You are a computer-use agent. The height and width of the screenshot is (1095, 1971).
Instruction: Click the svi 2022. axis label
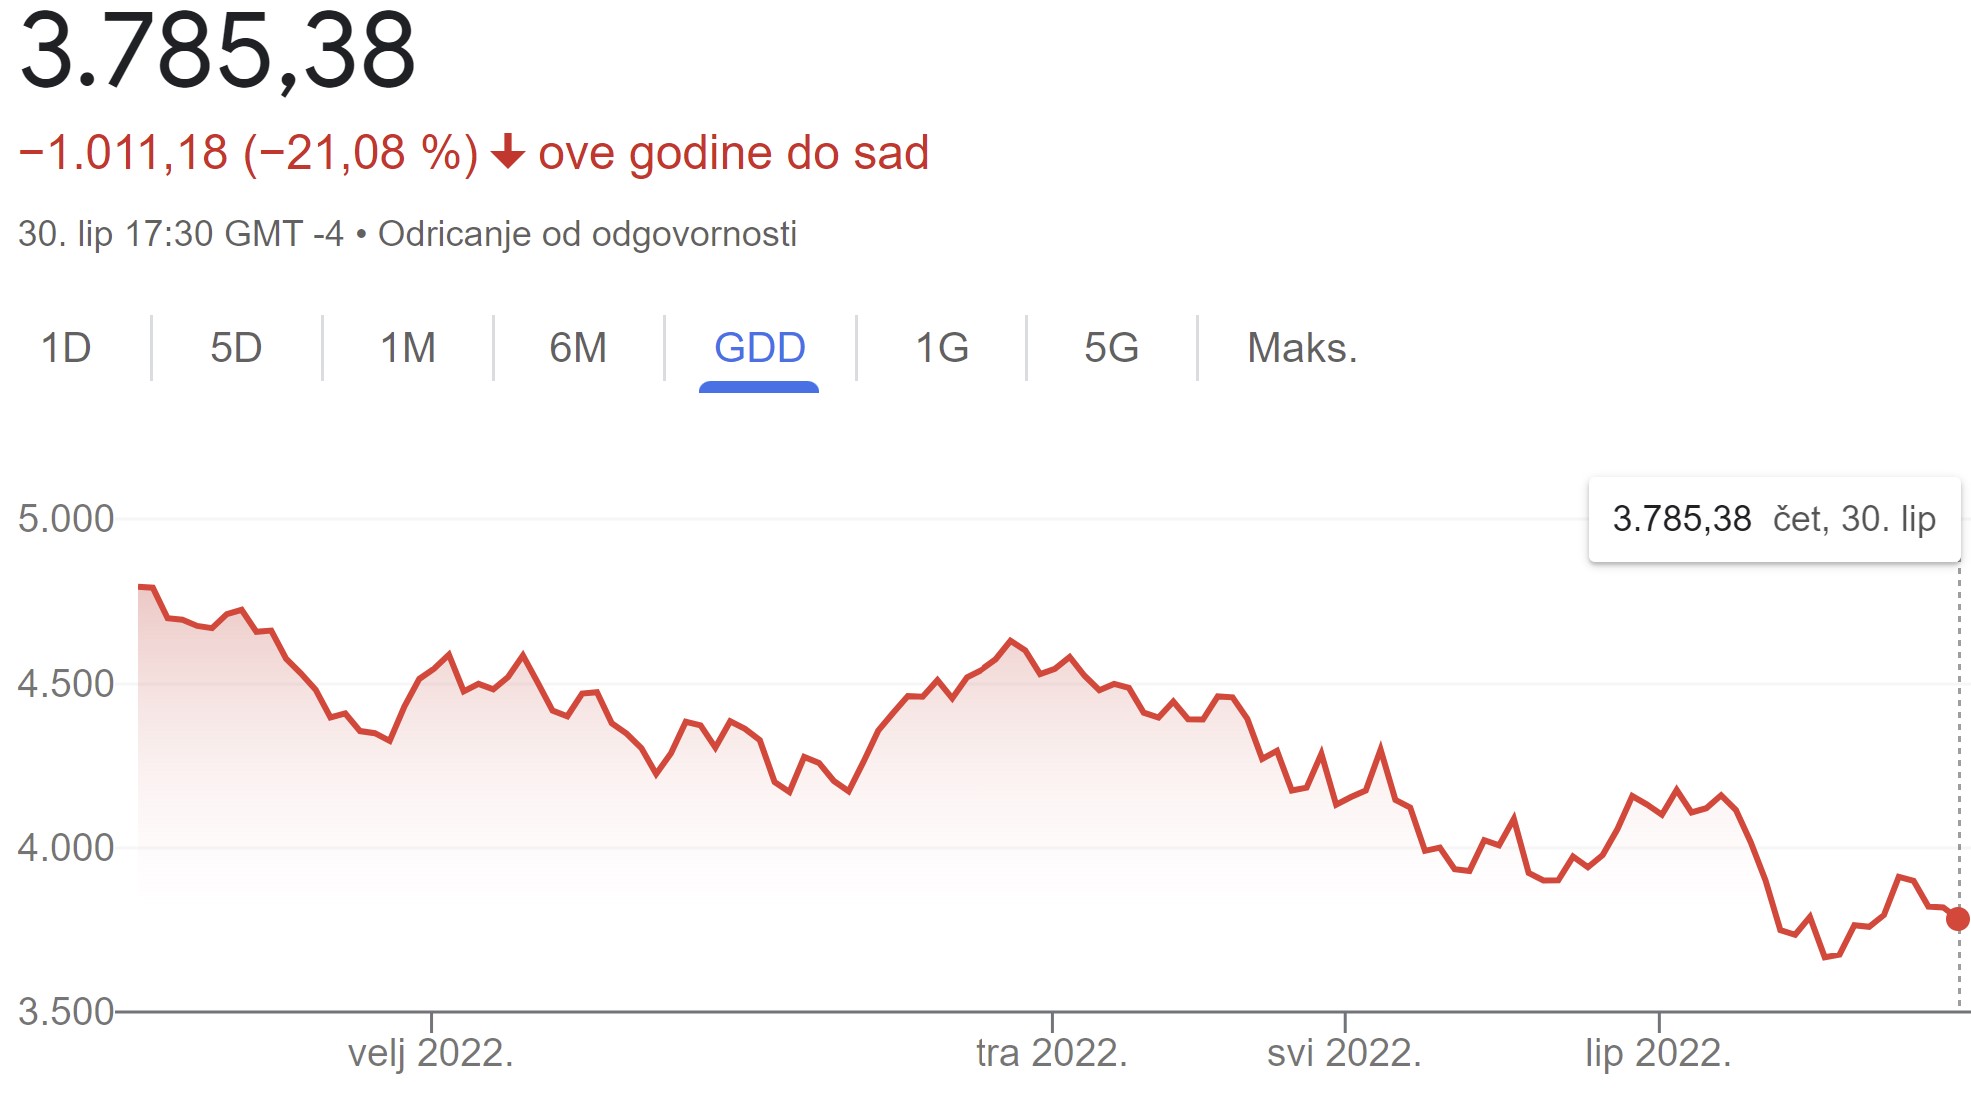pos(1343,1053)
